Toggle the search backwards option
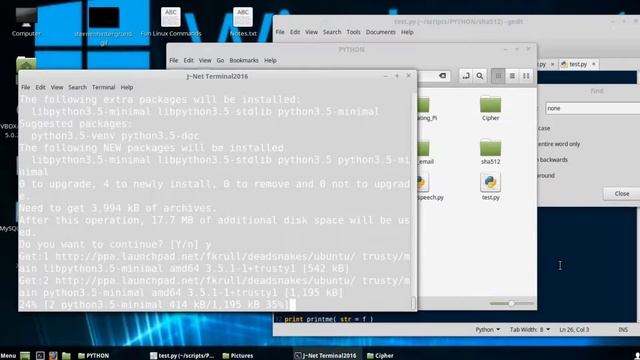 point(553,160)
